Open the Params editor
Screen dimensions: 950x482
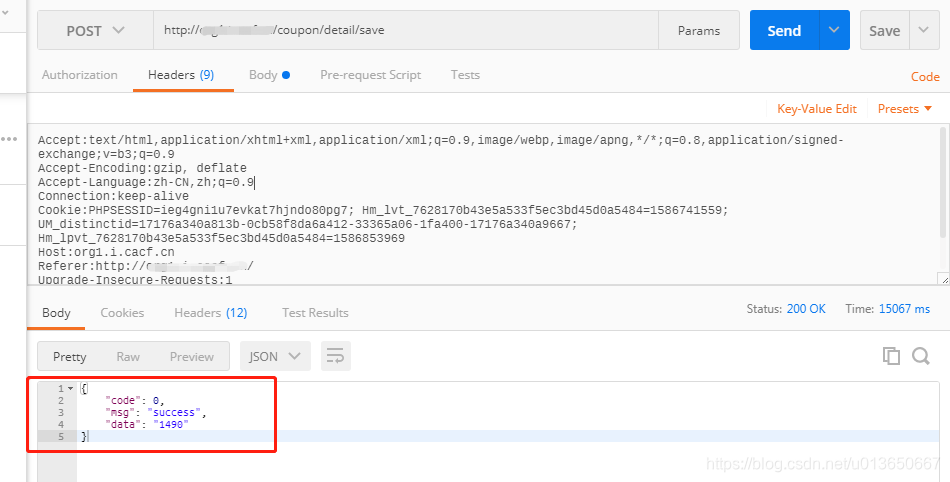pos(699,30)
